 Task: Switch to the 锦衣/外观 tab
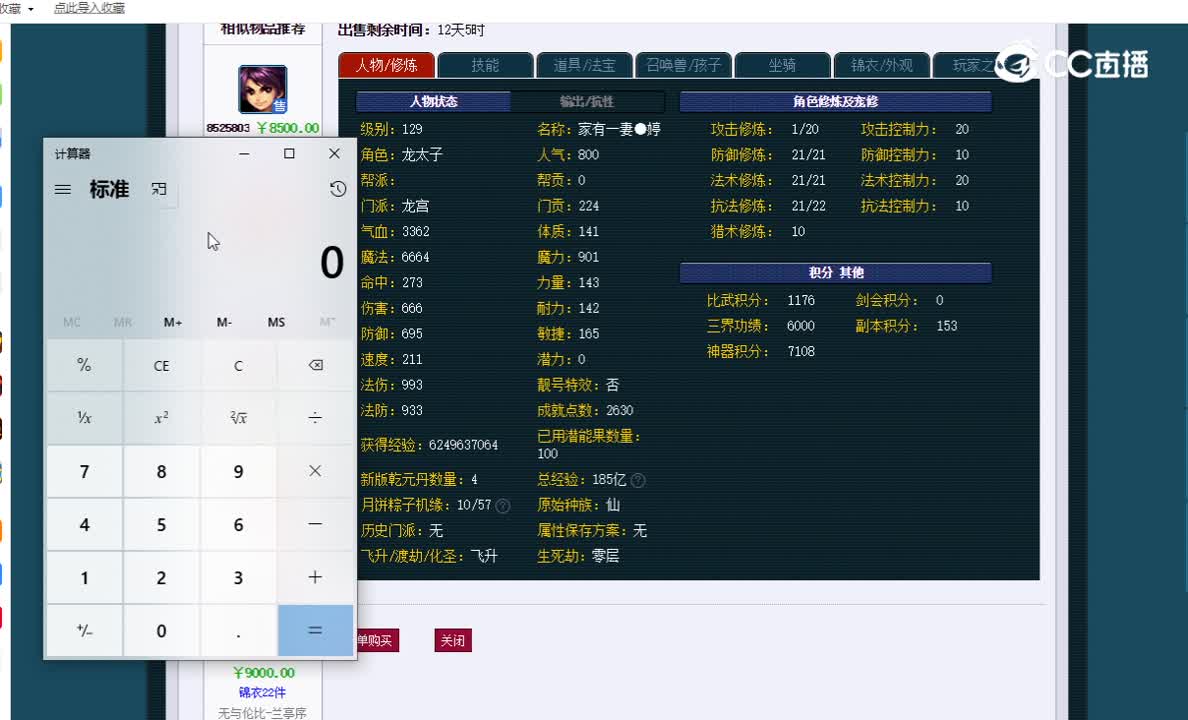pyautogui.click(x=881, y=65)
